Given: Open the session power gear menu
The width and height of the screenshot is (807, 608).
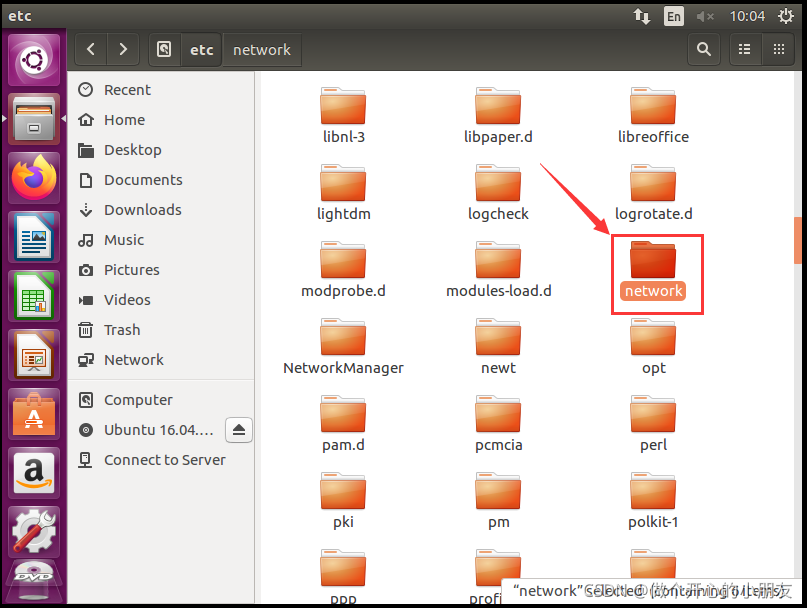Looking at the screenshot, I should 786,16.
